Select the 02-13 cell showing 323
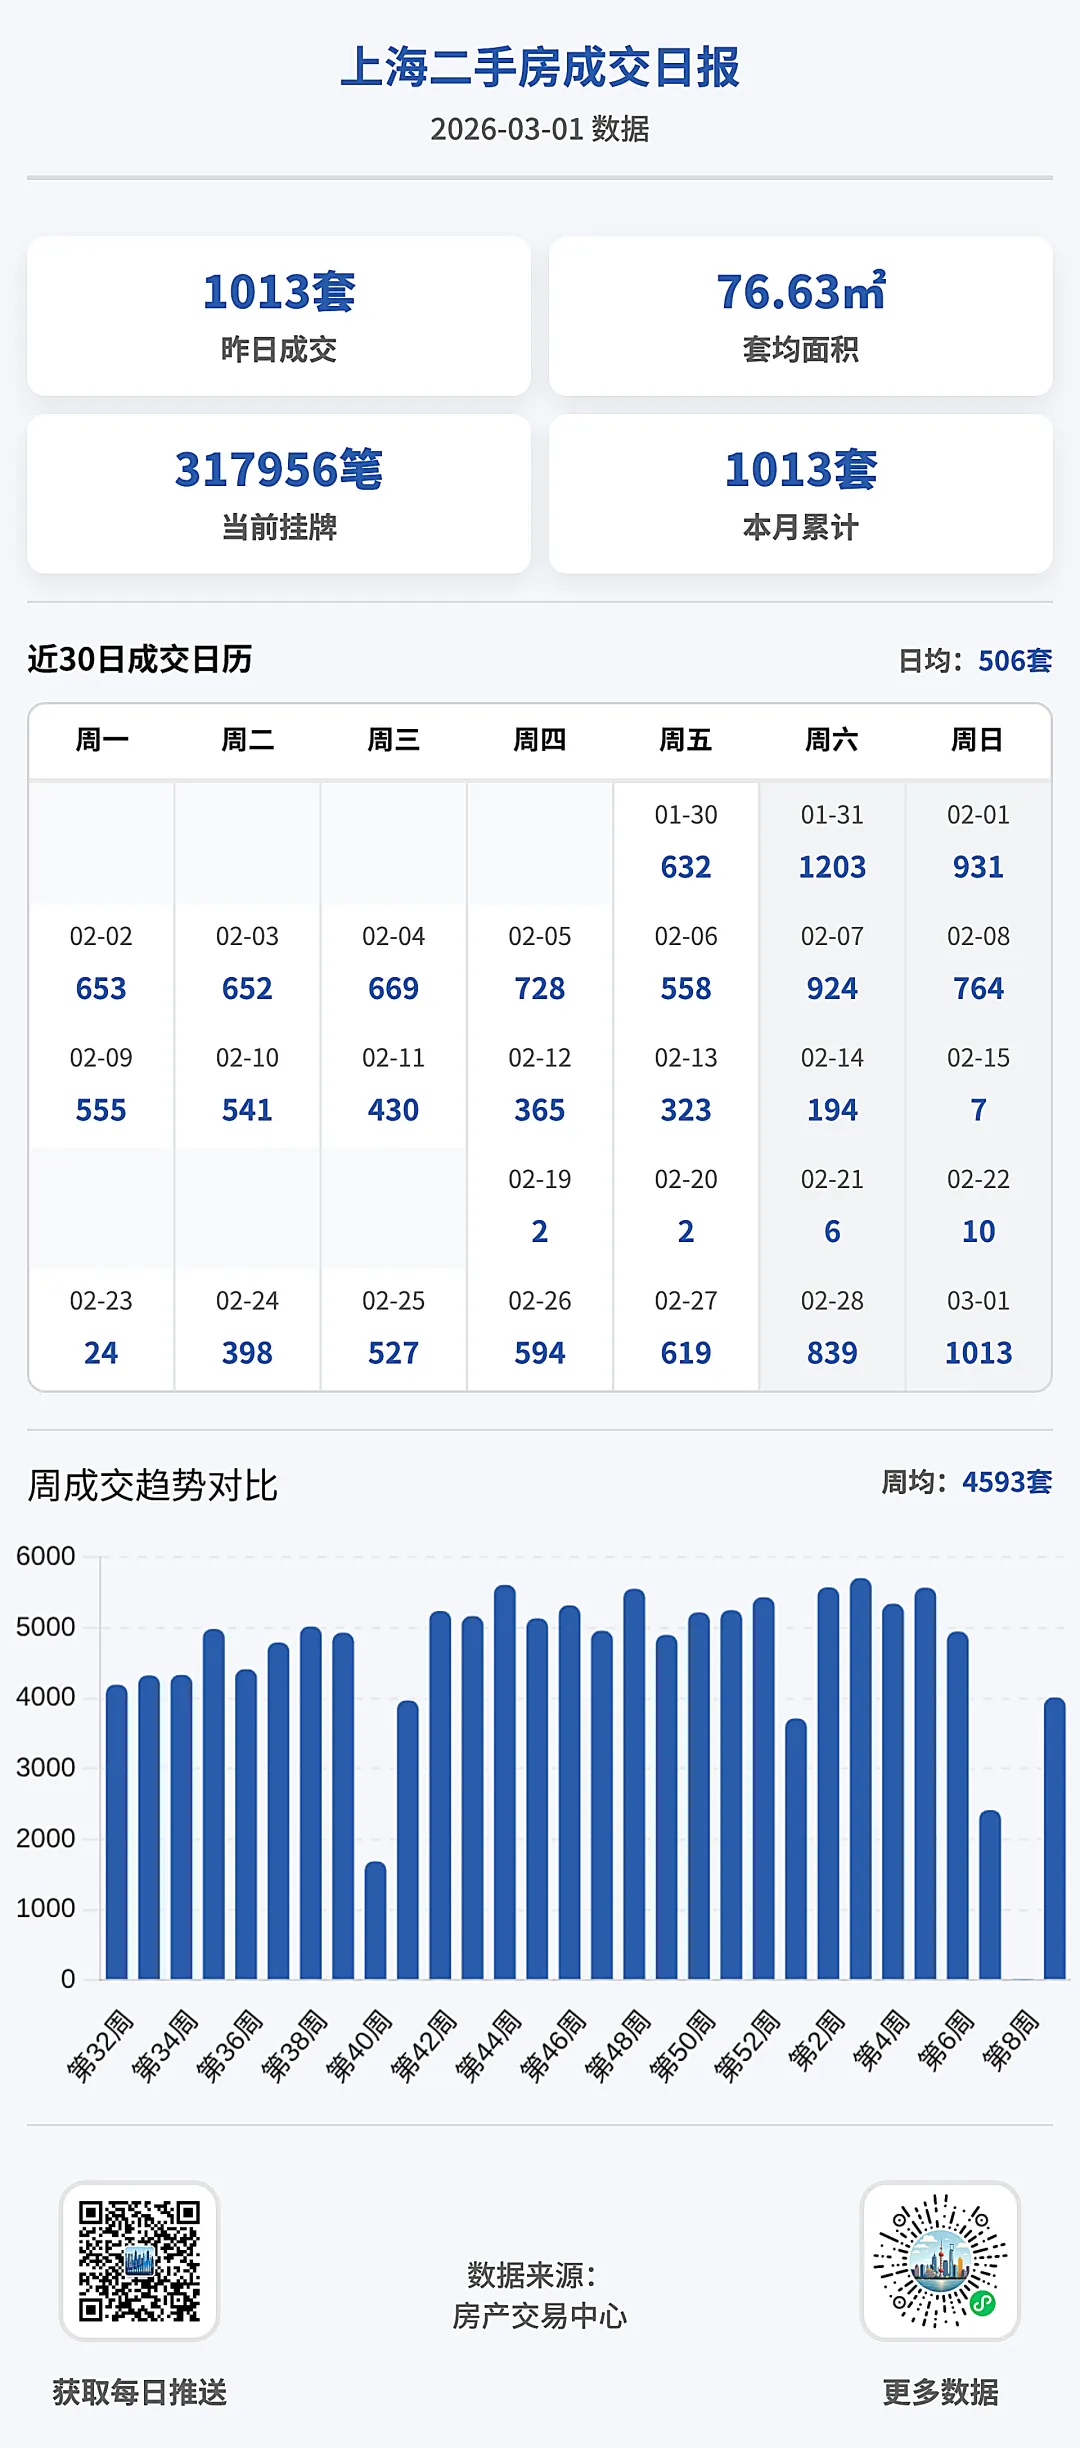 (x=686, y=1086)
